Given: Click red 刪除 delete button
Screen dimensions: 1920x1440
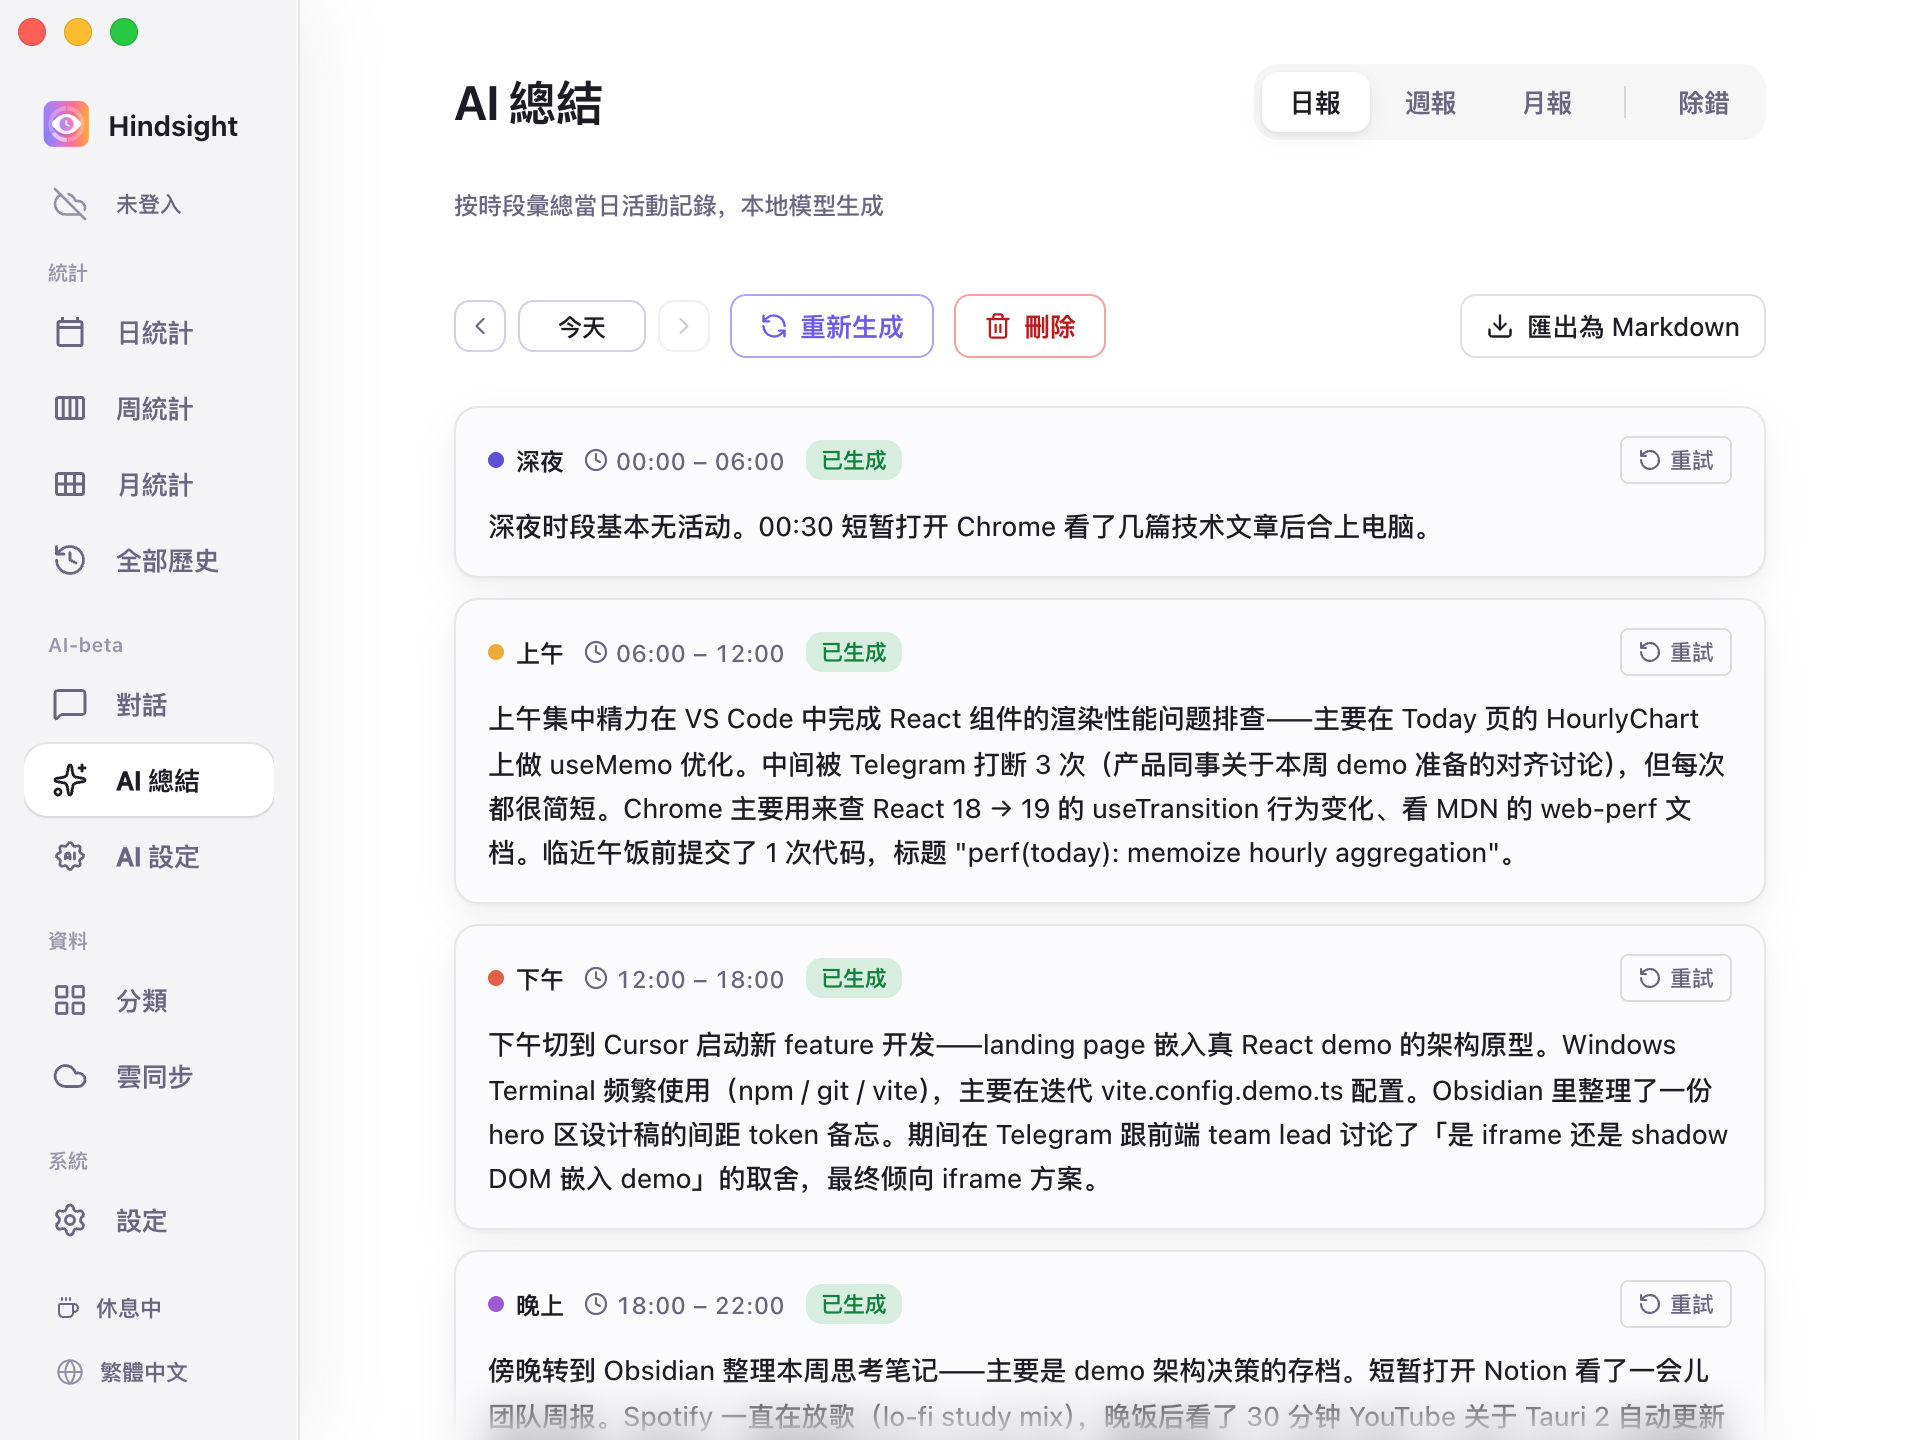Looking at the screenshot, I should point(1030,326).
